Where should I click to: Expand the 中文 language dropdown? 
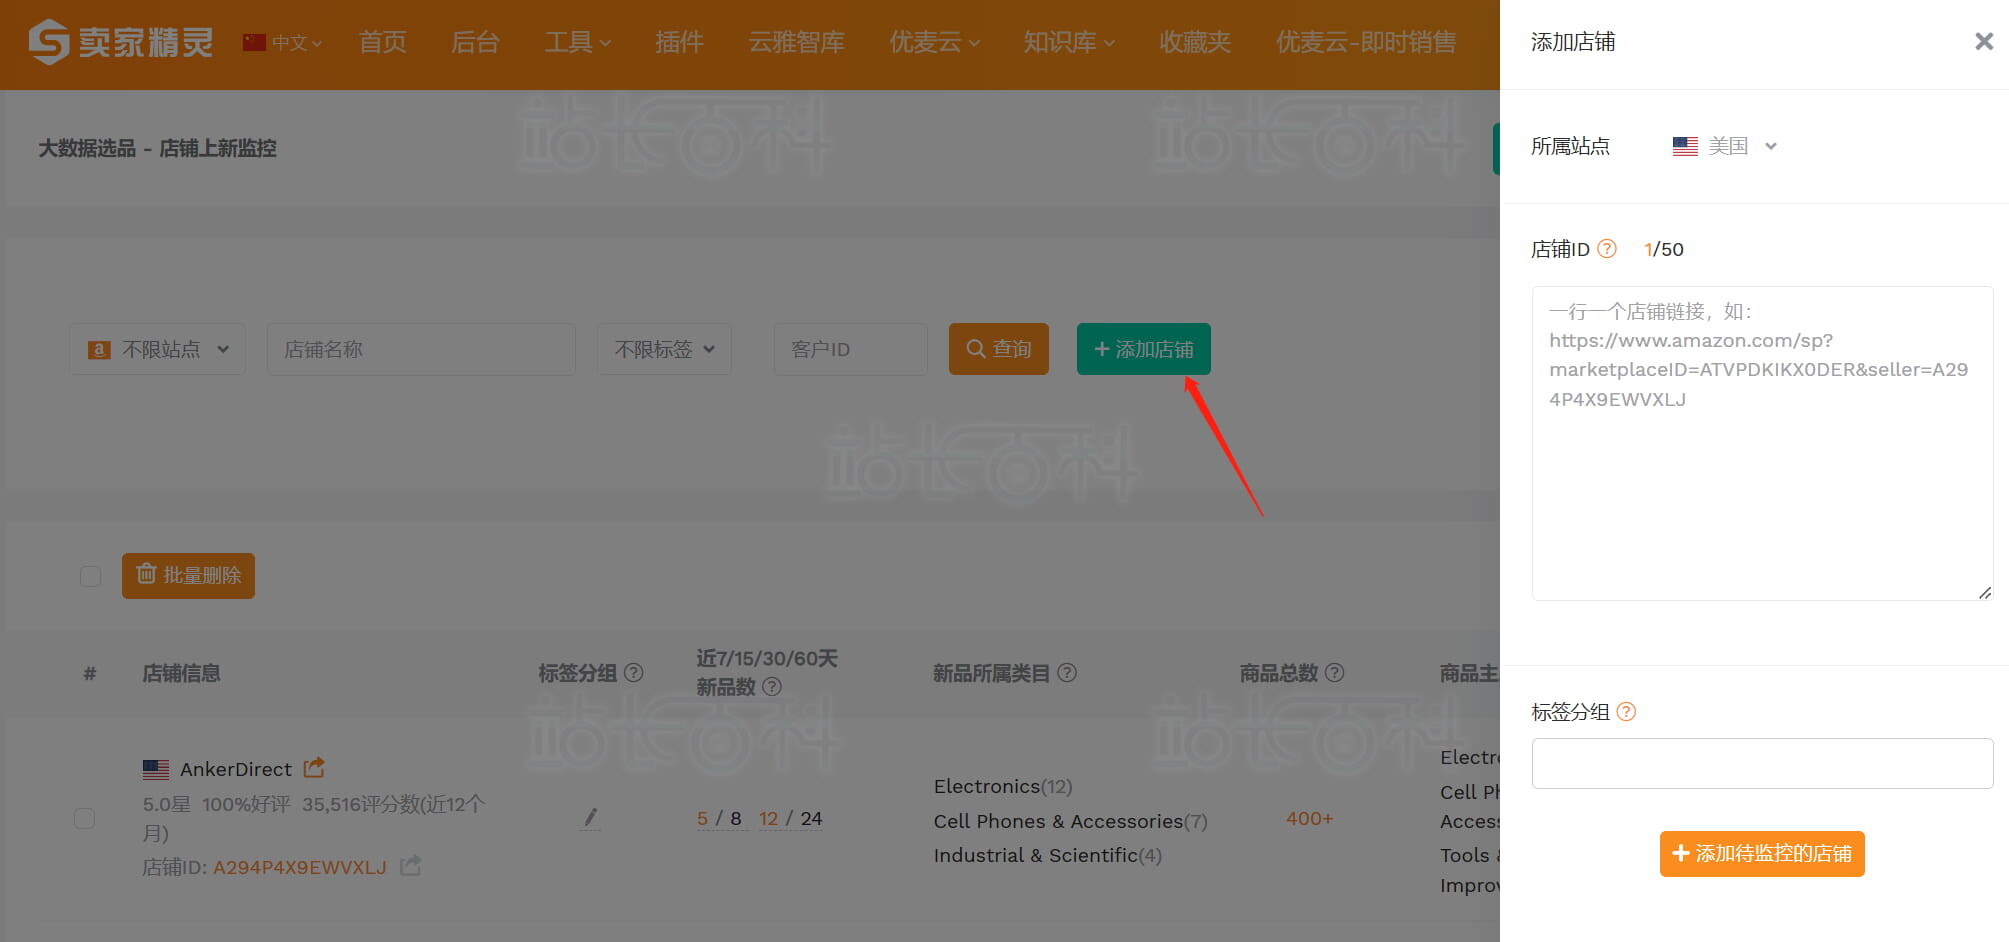point(283,43)
